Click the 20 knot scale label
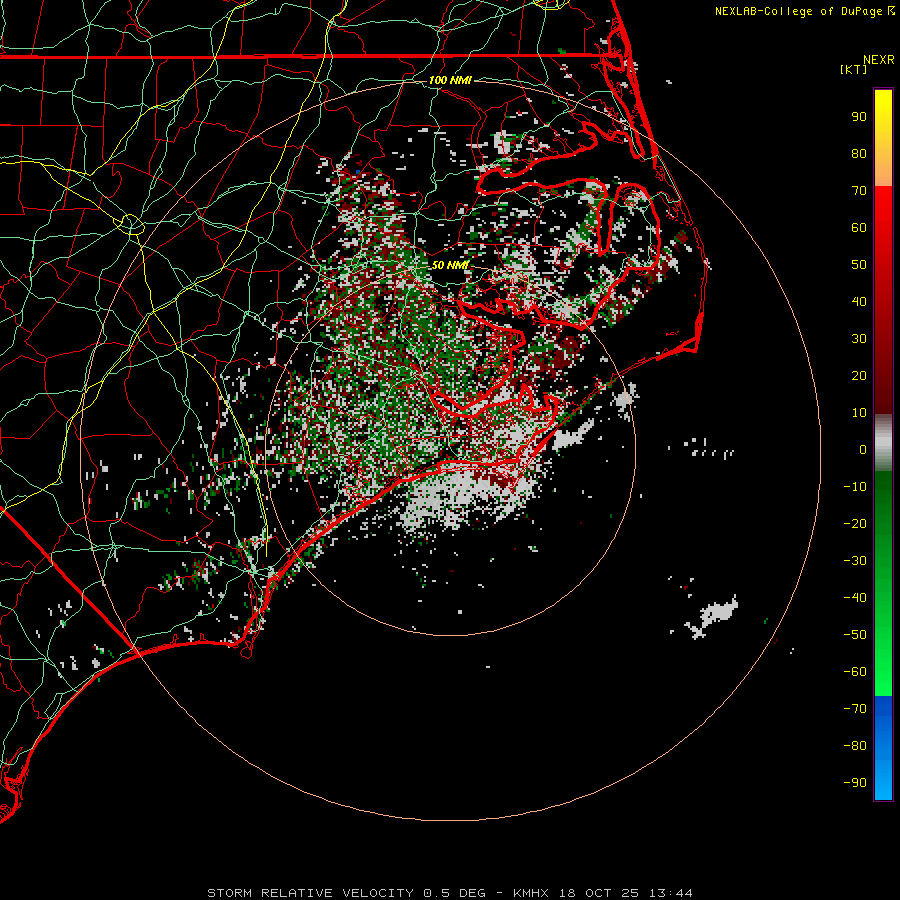 (x=859, y=376)
